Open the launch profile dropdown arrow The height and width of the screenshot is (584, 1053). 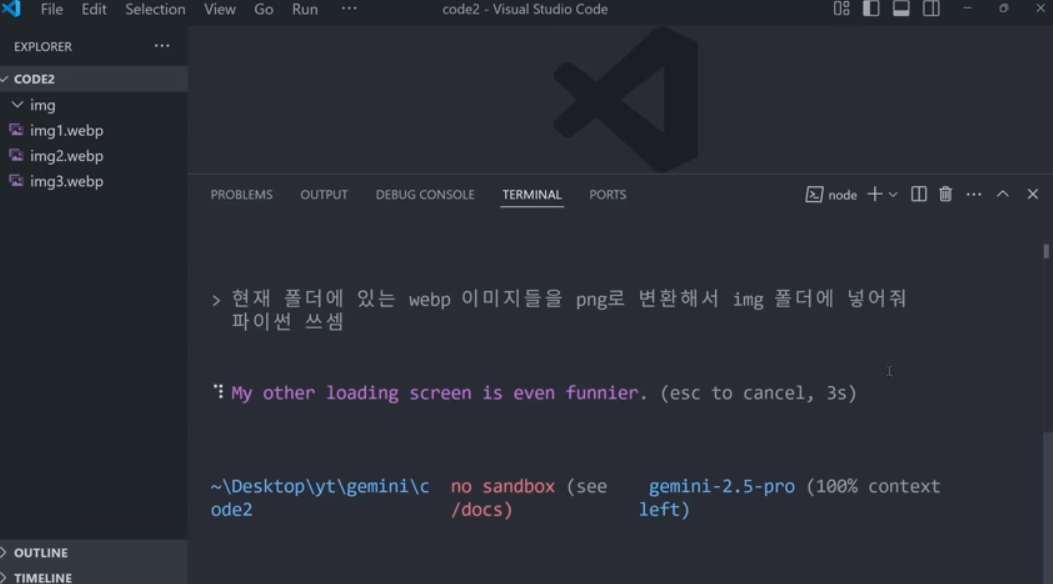click(x=893, y=195)
